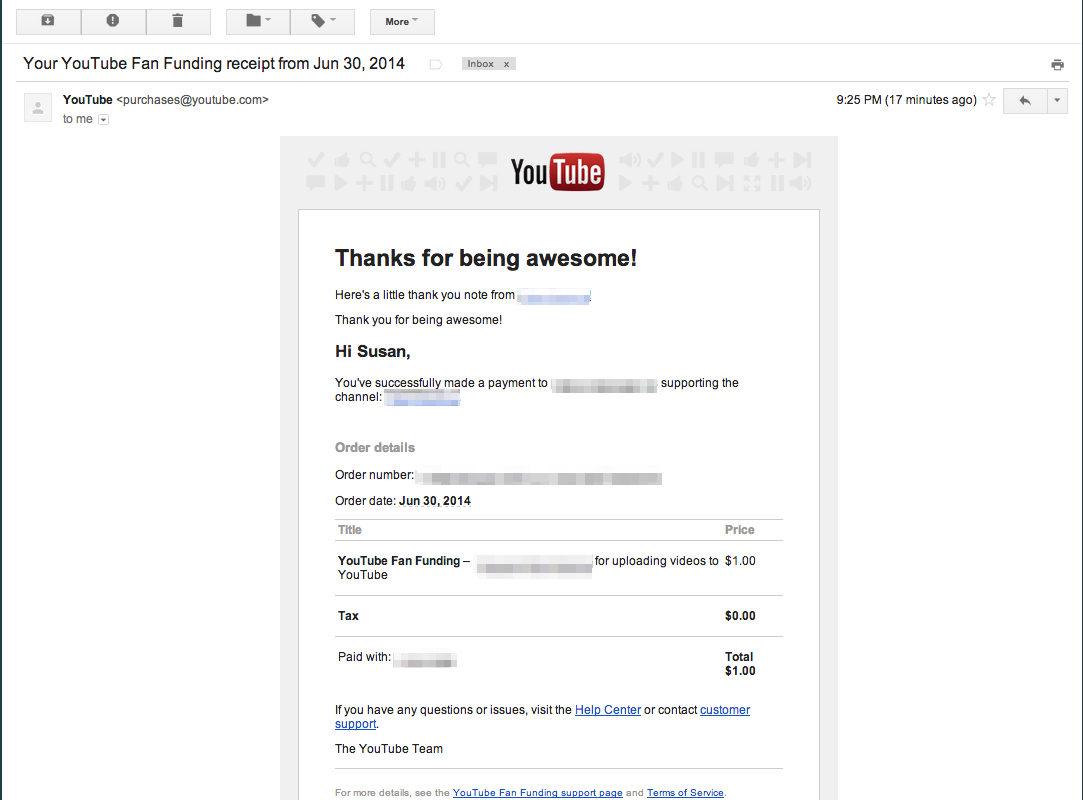Open the Help Center link
The height and width of the screenshot is (800, 1083).
pyautogui.click(x=608, y=709)
